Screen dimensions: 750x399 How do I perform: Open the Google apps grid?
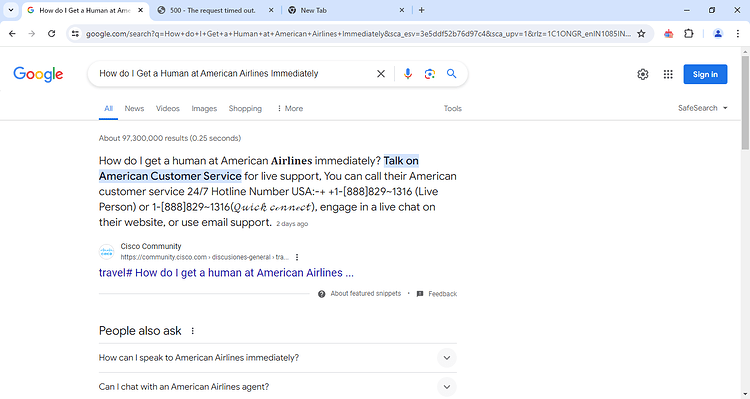668,74
